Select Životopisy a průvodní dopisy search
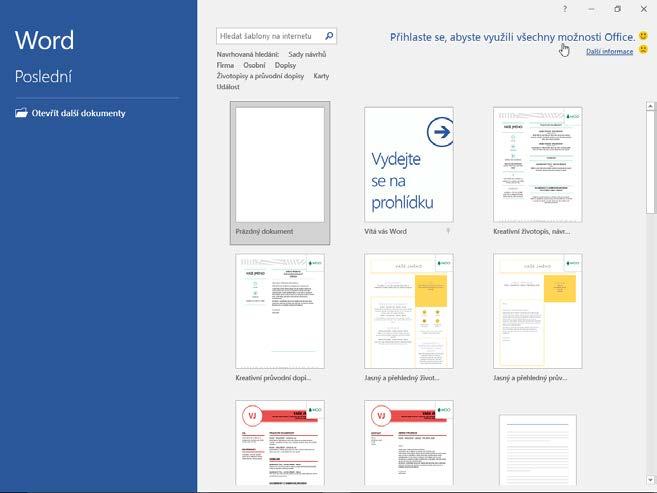Viewport: 657px width, 493px height. (260, 76)
